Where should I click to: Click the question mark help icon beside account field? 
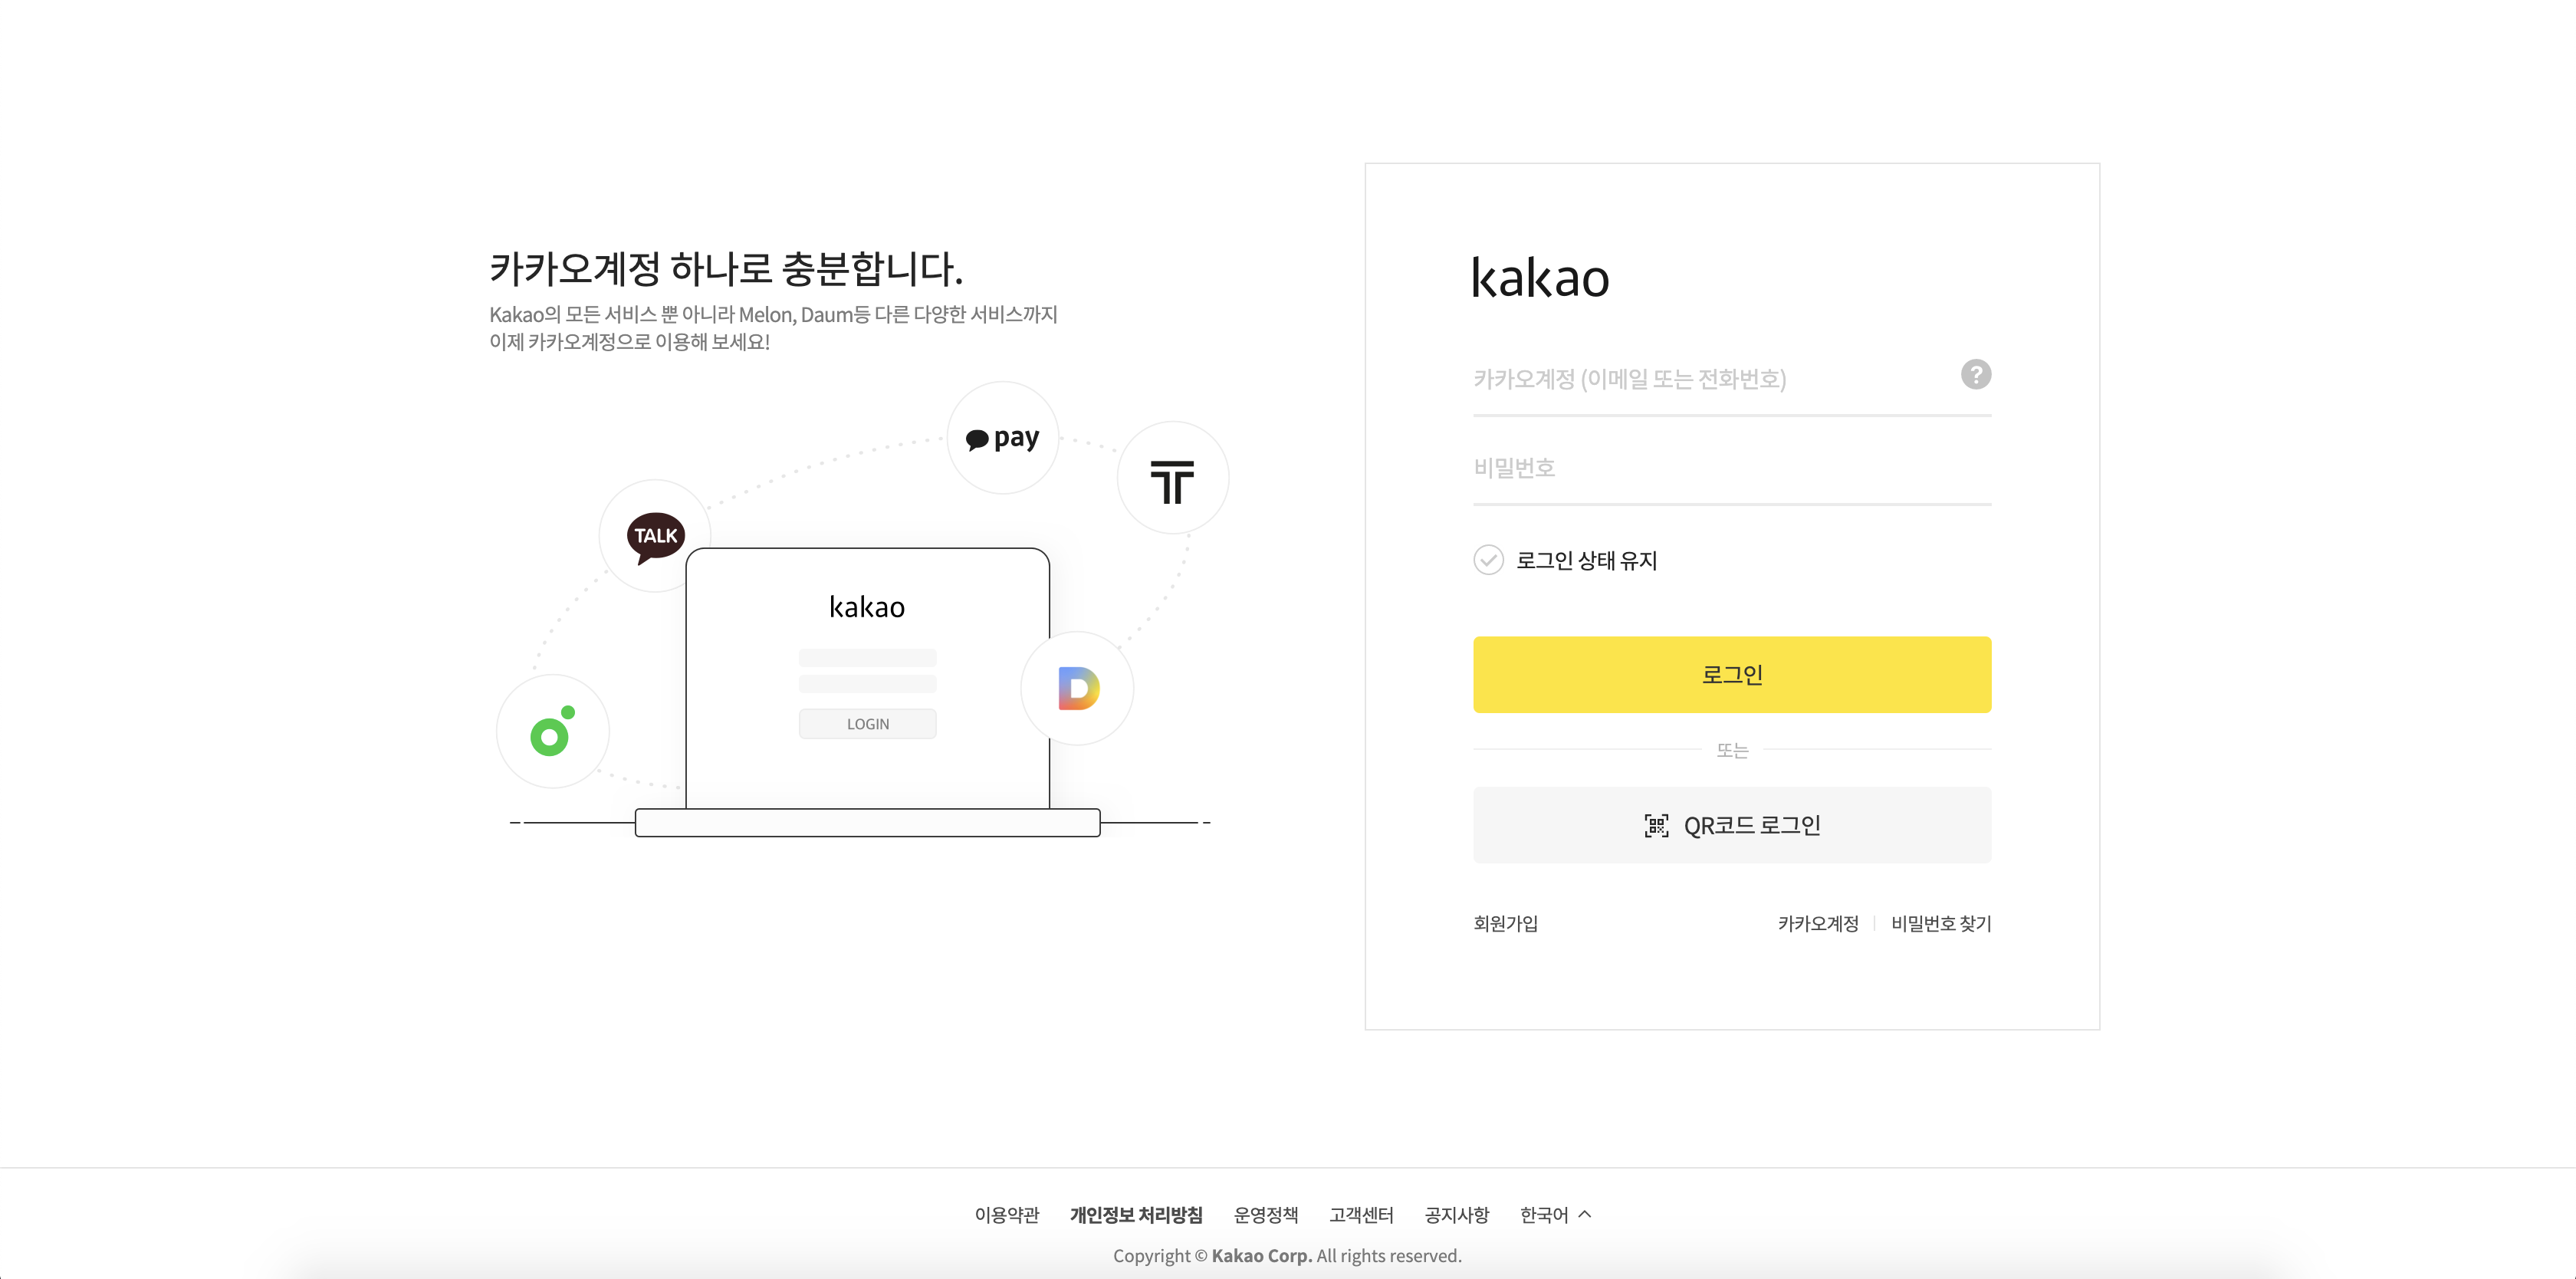pos(1975,375)
